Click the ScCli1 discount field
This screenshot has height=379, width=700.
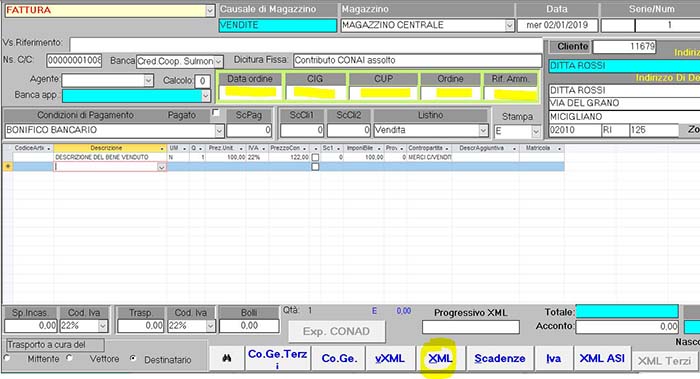(x=302, y=130)
